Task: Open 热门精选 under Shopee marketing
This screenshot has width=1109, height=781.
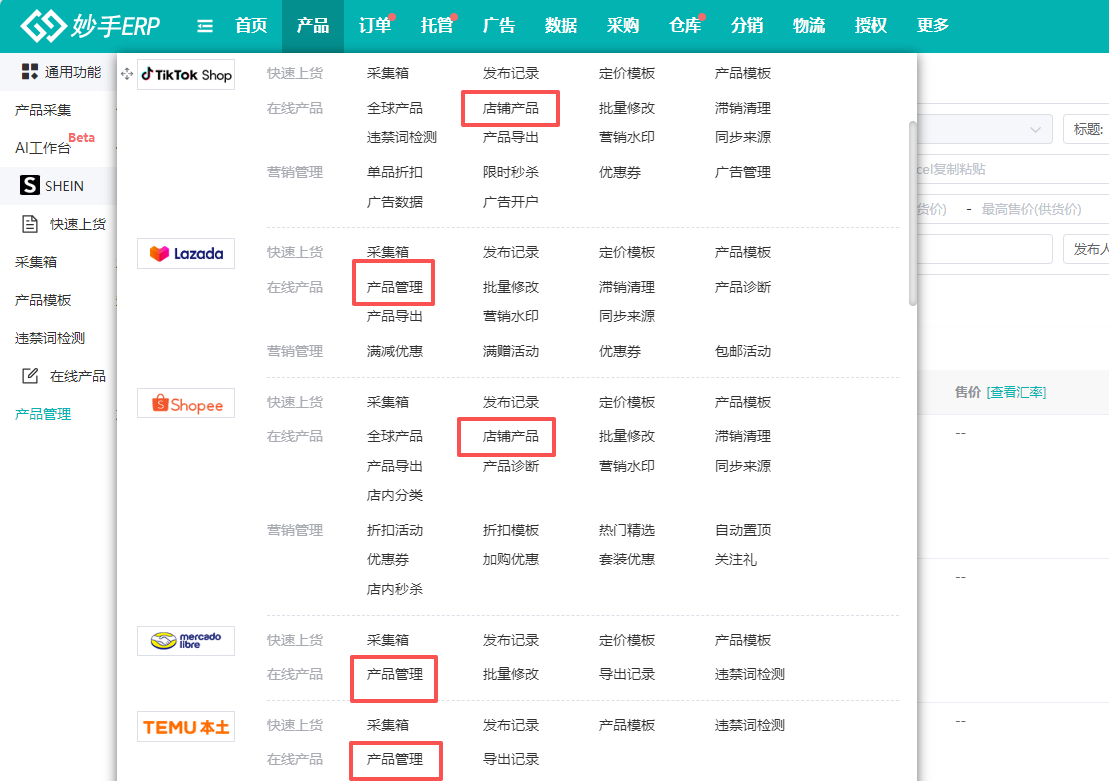Action: [627, 530]
